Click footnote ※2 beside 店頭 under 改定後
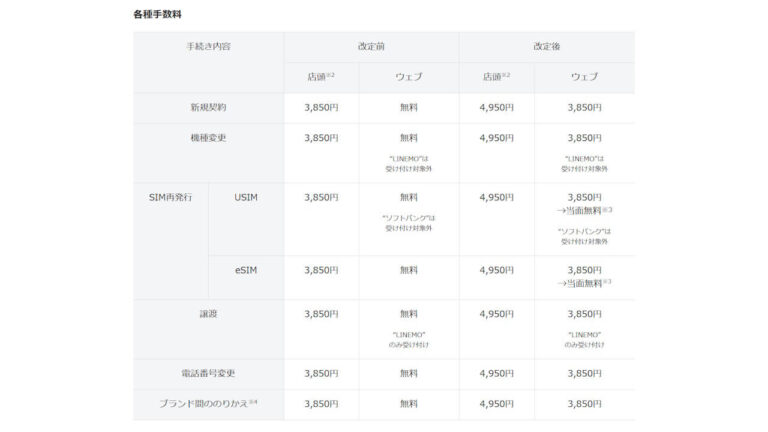 [x=510, y=75]
